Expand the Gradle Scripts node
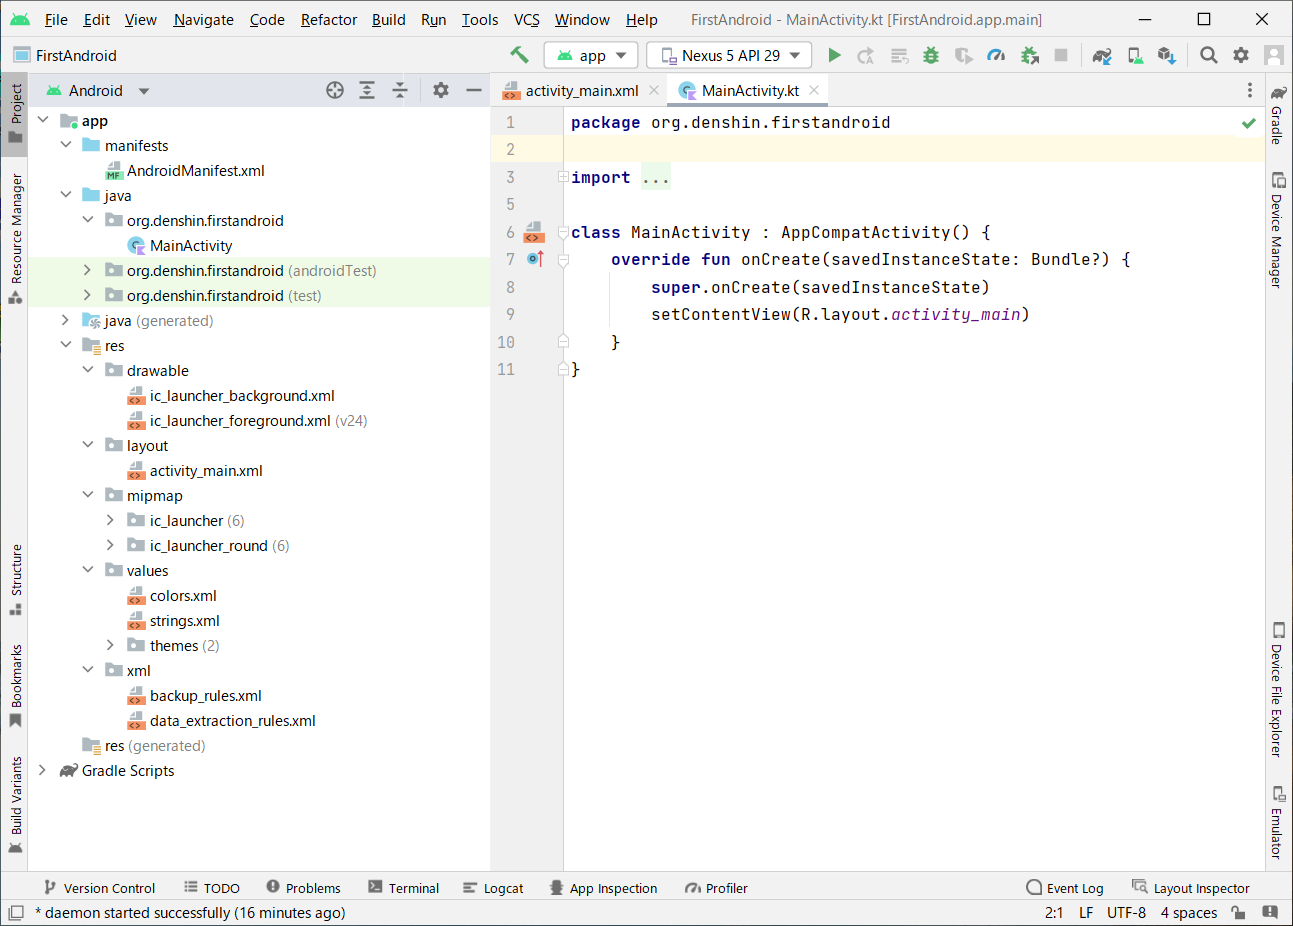 tap(42, 770)
